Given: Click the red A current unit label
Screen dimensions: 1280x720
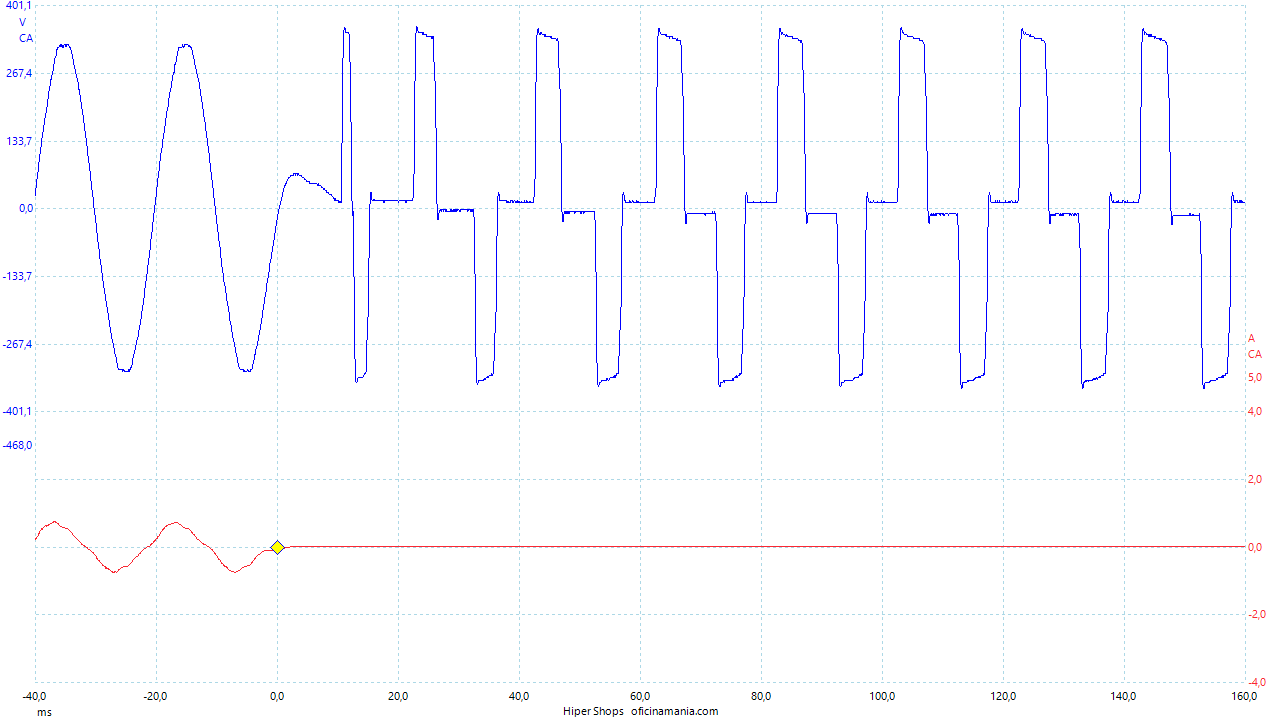Looking at the screenshot, I should coord(1251,338).
